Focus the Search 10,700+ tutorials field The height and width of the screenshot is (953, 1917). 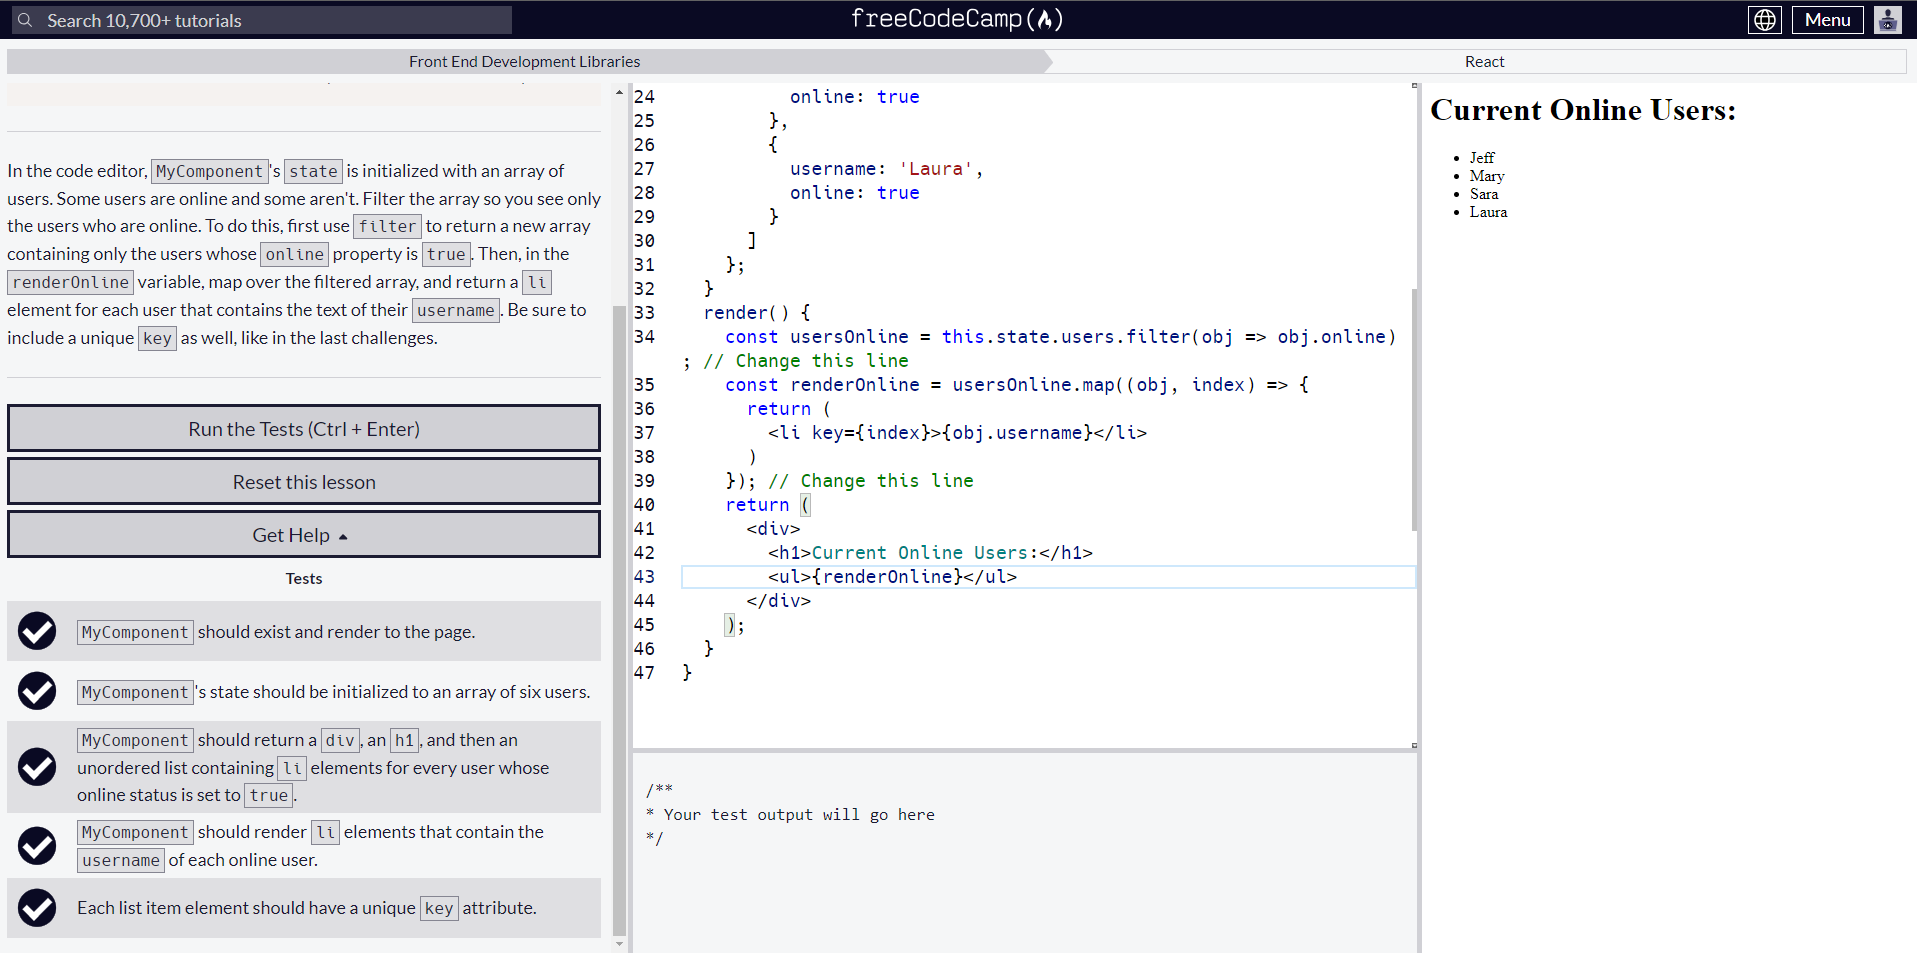tap(270, 20)
